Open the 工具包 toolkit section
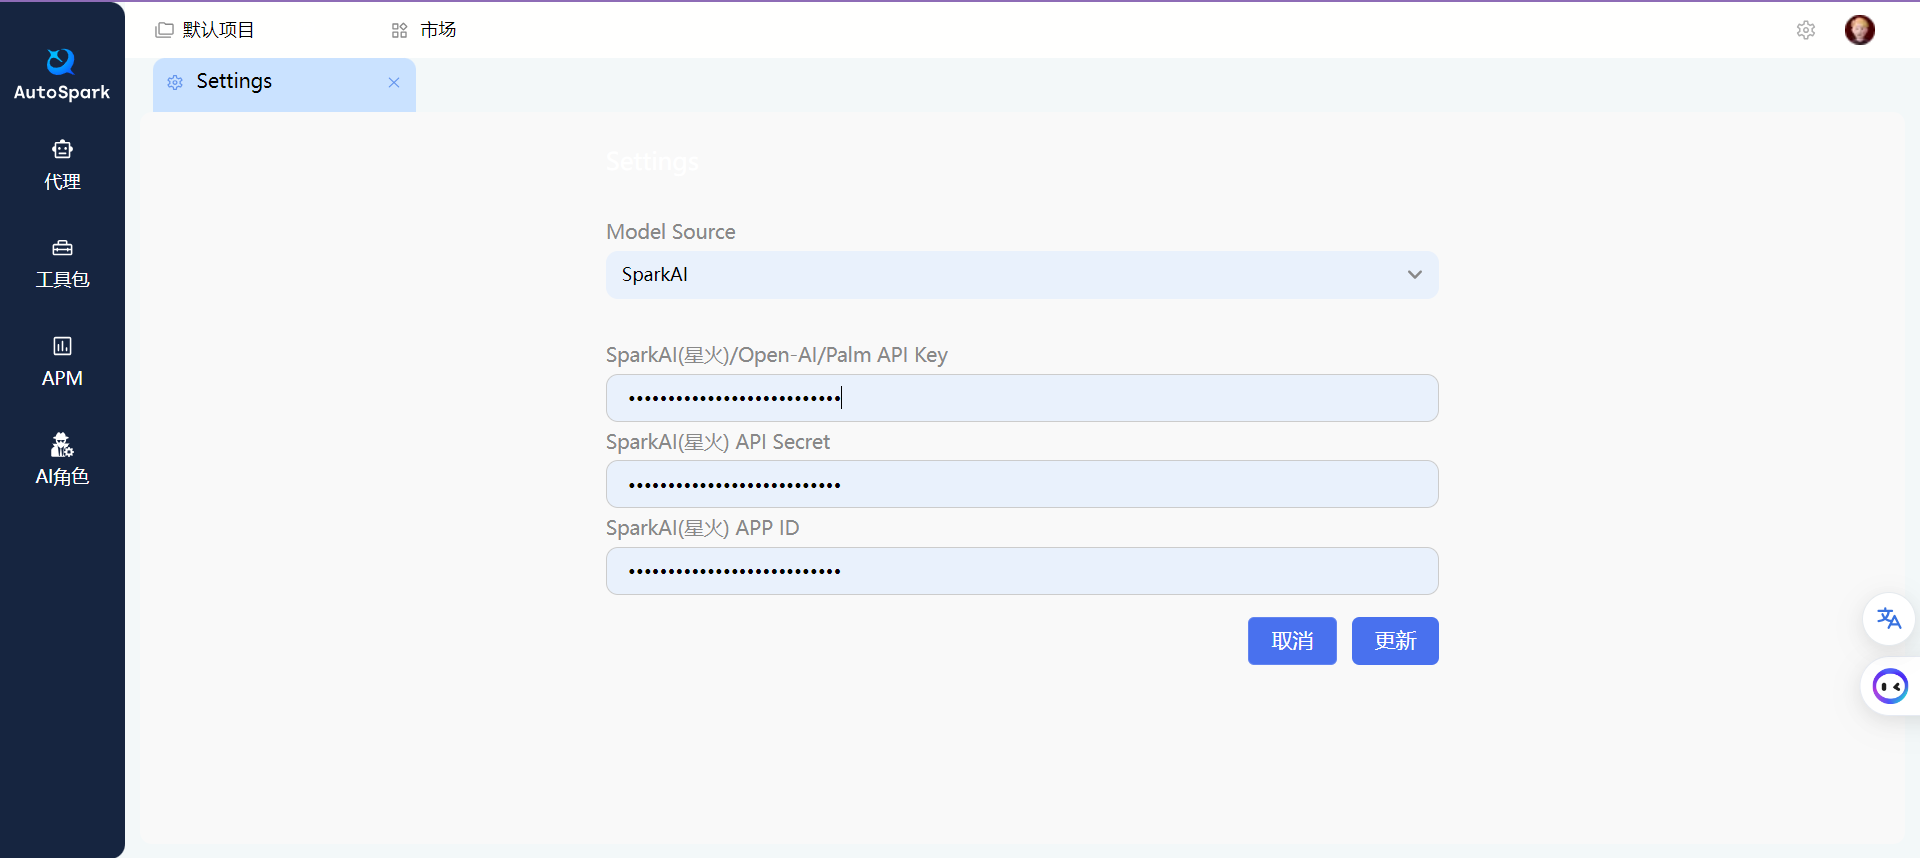The width and height of the screenshot is (1920, 858). [x=62, y=264]
